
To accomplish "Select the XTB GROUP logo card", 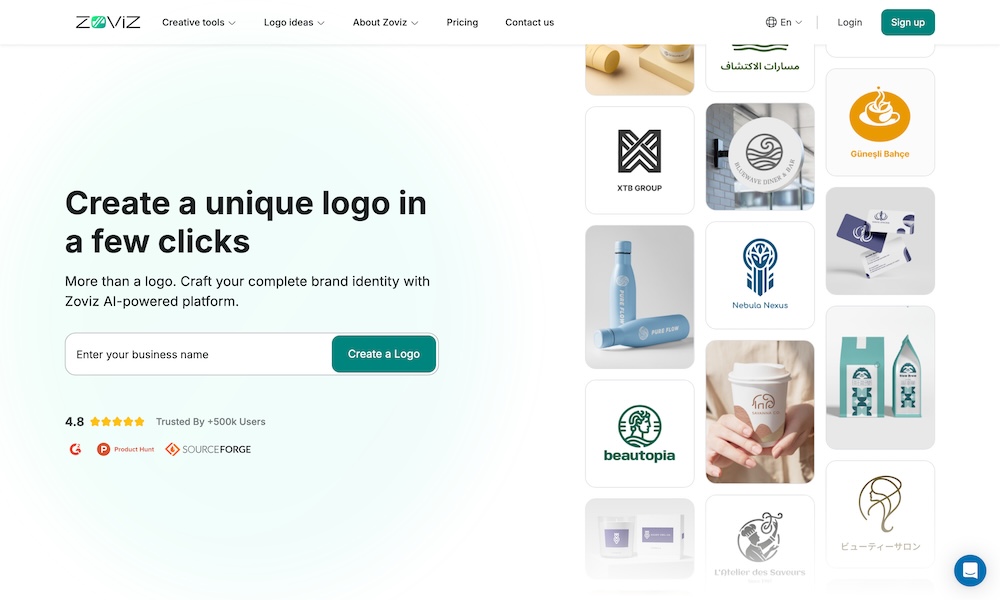I will pyautogui.click(x=639, y=160).
